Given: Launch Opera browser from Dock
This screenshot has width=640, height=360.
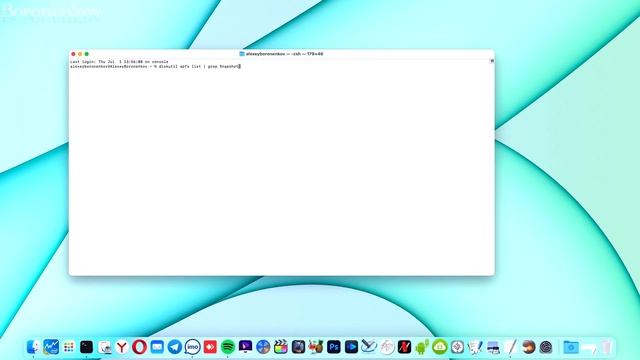Looking at the screenshot, I should pos(139,347).
